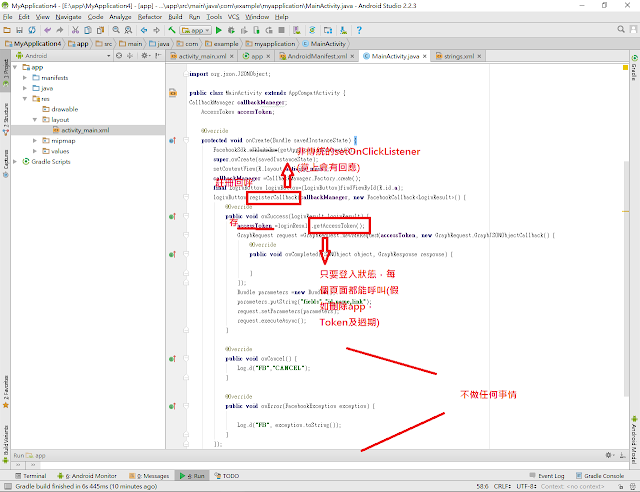Click the Make Project hammer icon
This screenshot has width=640, height=492.
[x=172, y=30]
